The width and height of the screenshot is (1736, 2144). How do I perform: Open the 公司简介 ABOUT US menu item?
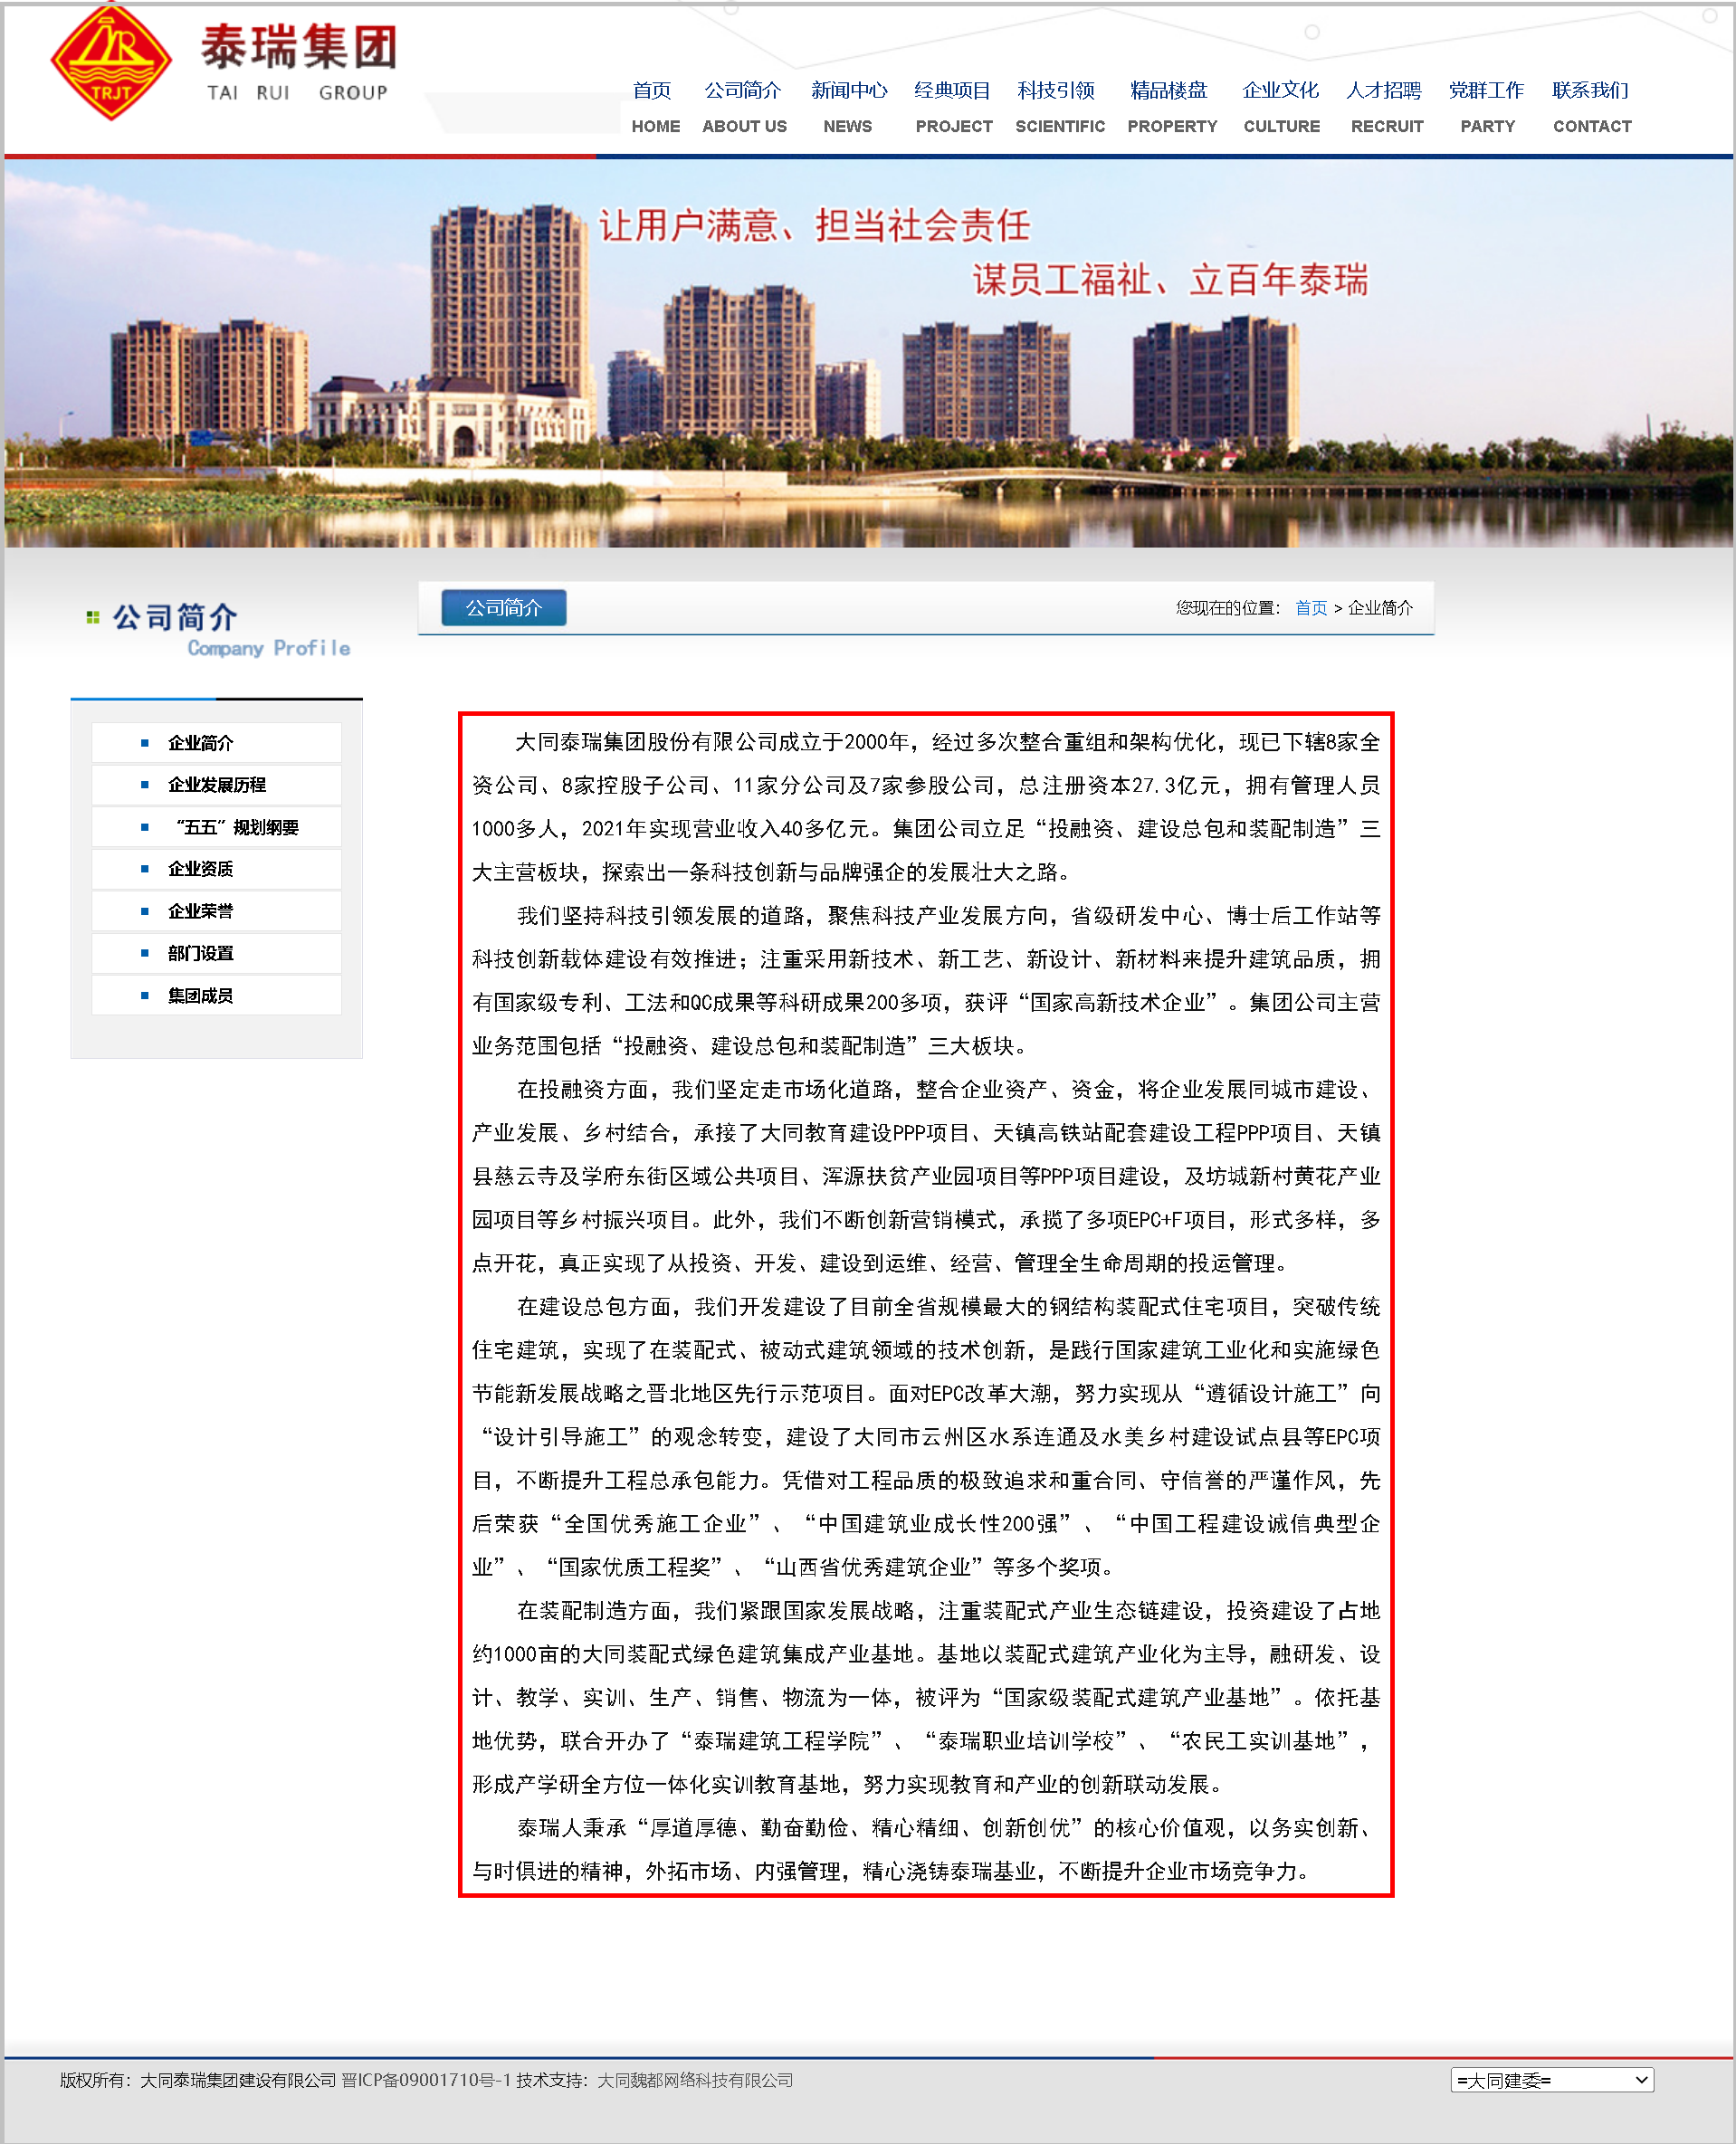coord(743,106)
